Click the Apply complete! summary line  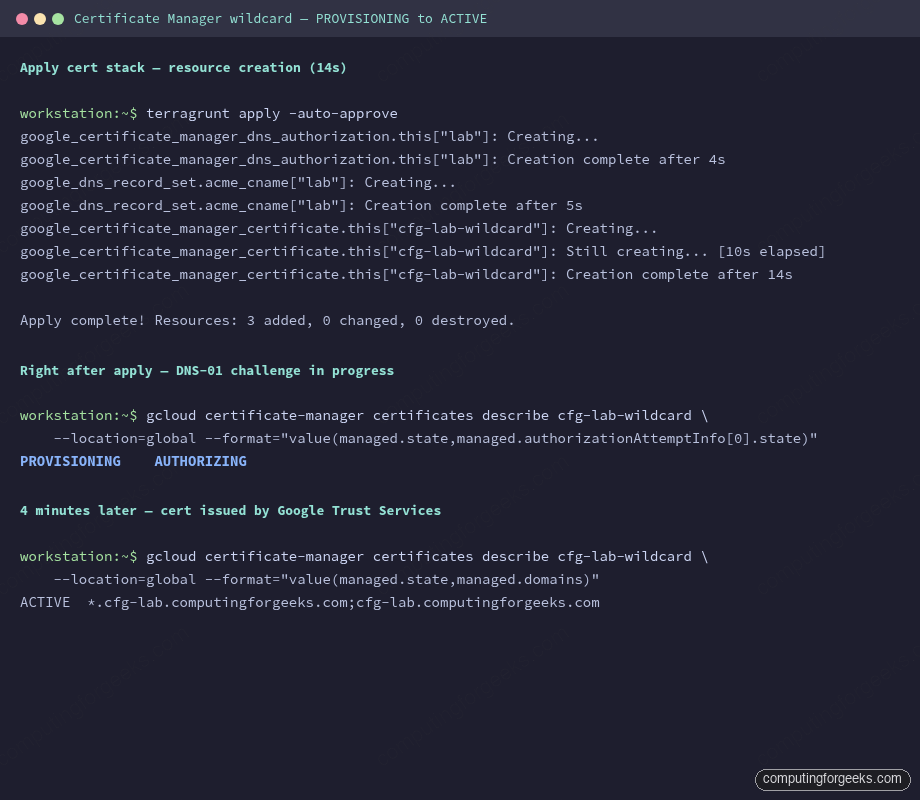point(266,320)
